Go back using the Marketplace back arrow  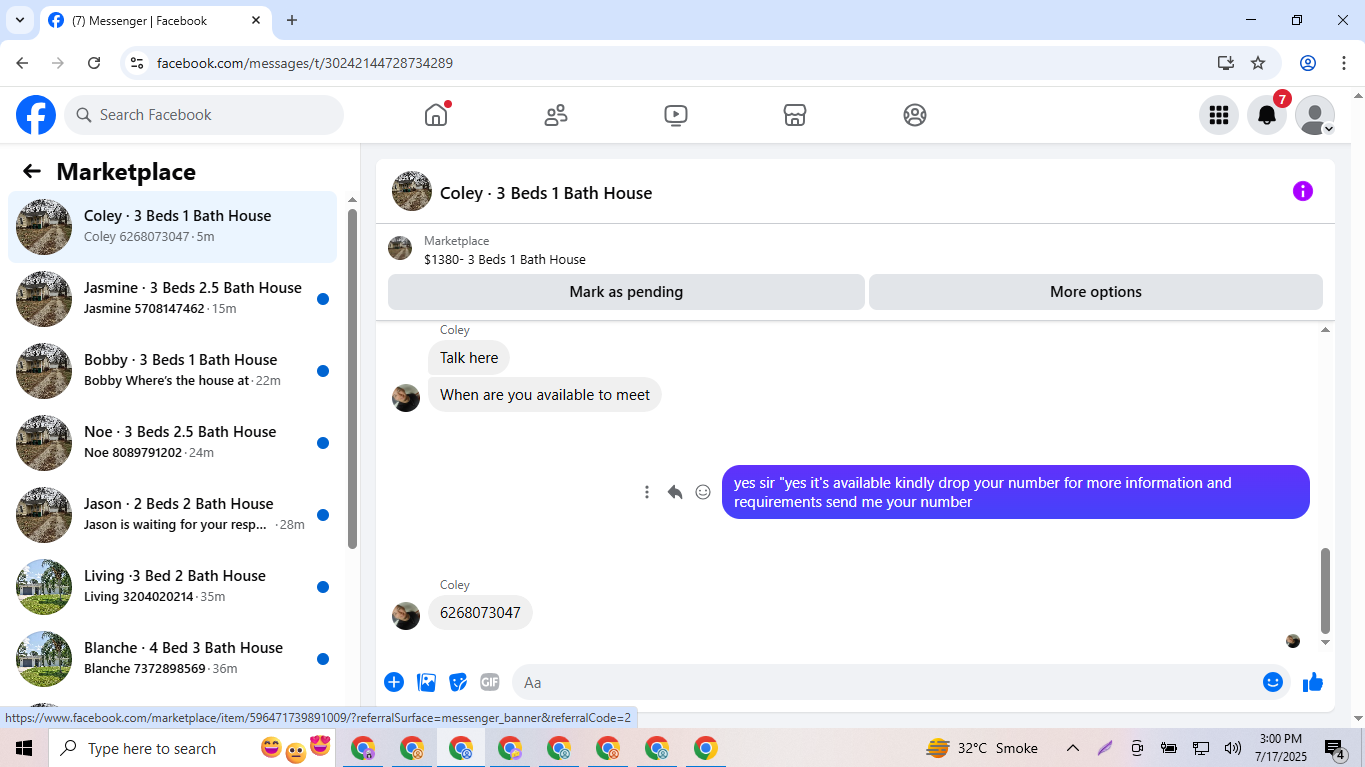coord(32,171)
